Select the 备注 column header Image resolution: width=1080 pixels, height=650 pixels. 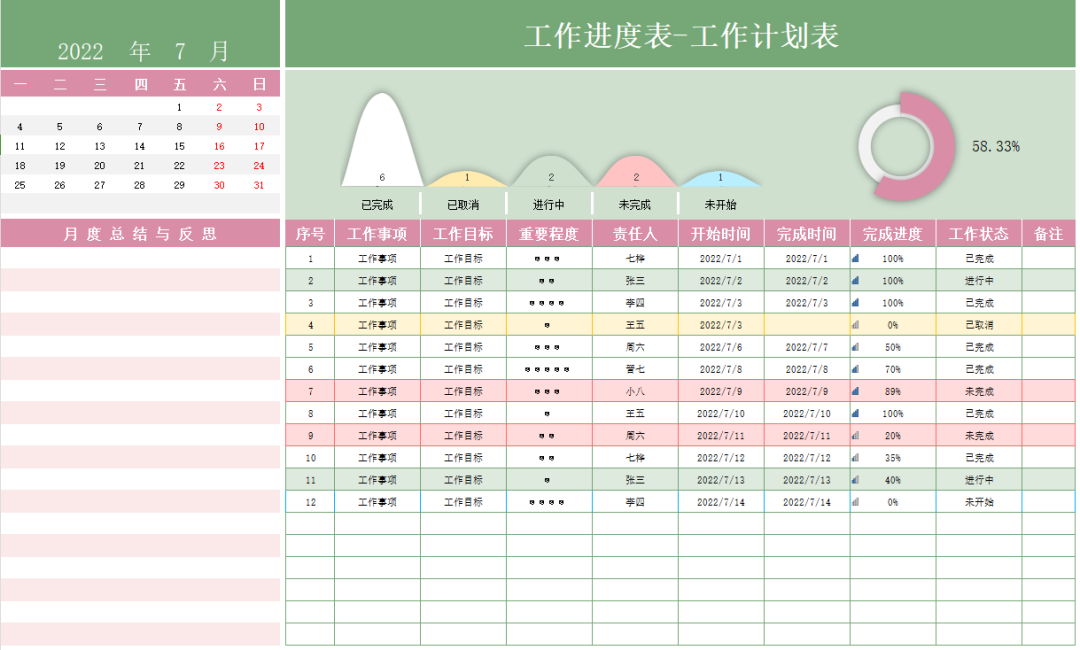[1048, 234]
